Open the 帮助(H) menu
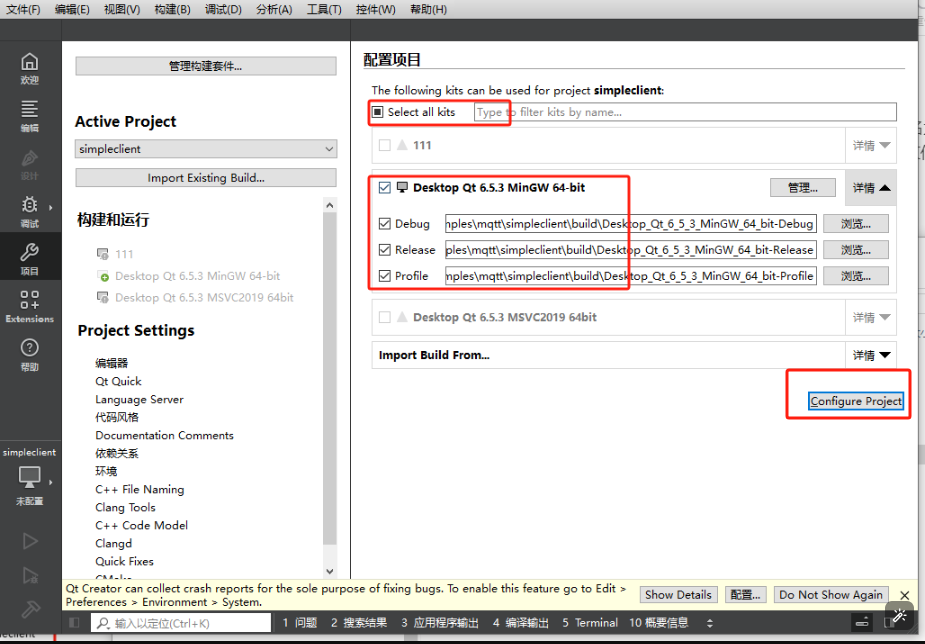The image size is (925, 644). tap(428, 9)
